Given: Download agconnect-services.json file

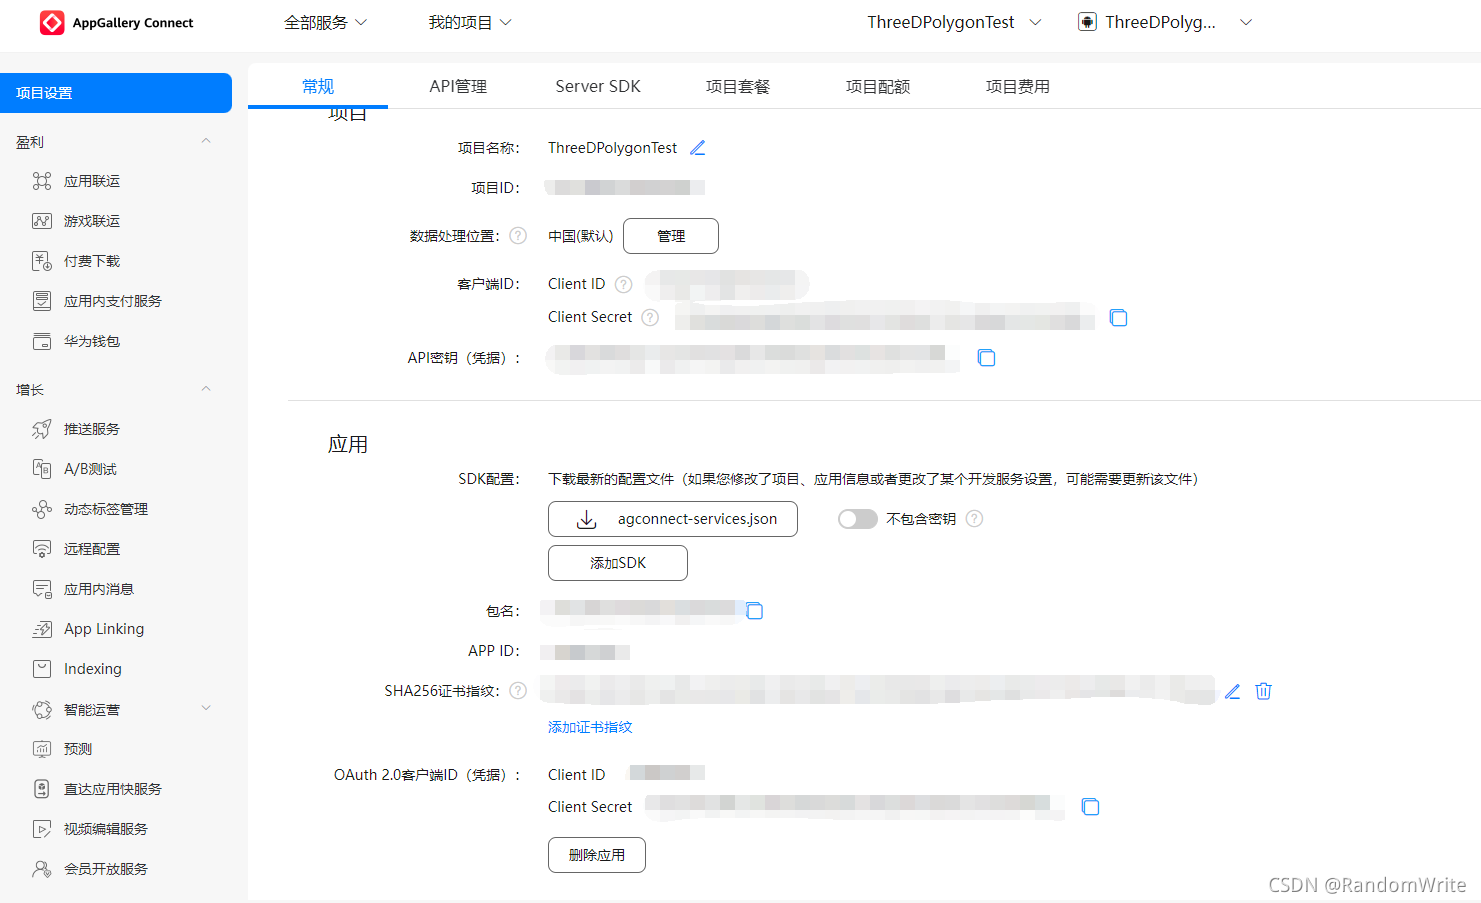Looking at the screenshot, I should 673,519.
